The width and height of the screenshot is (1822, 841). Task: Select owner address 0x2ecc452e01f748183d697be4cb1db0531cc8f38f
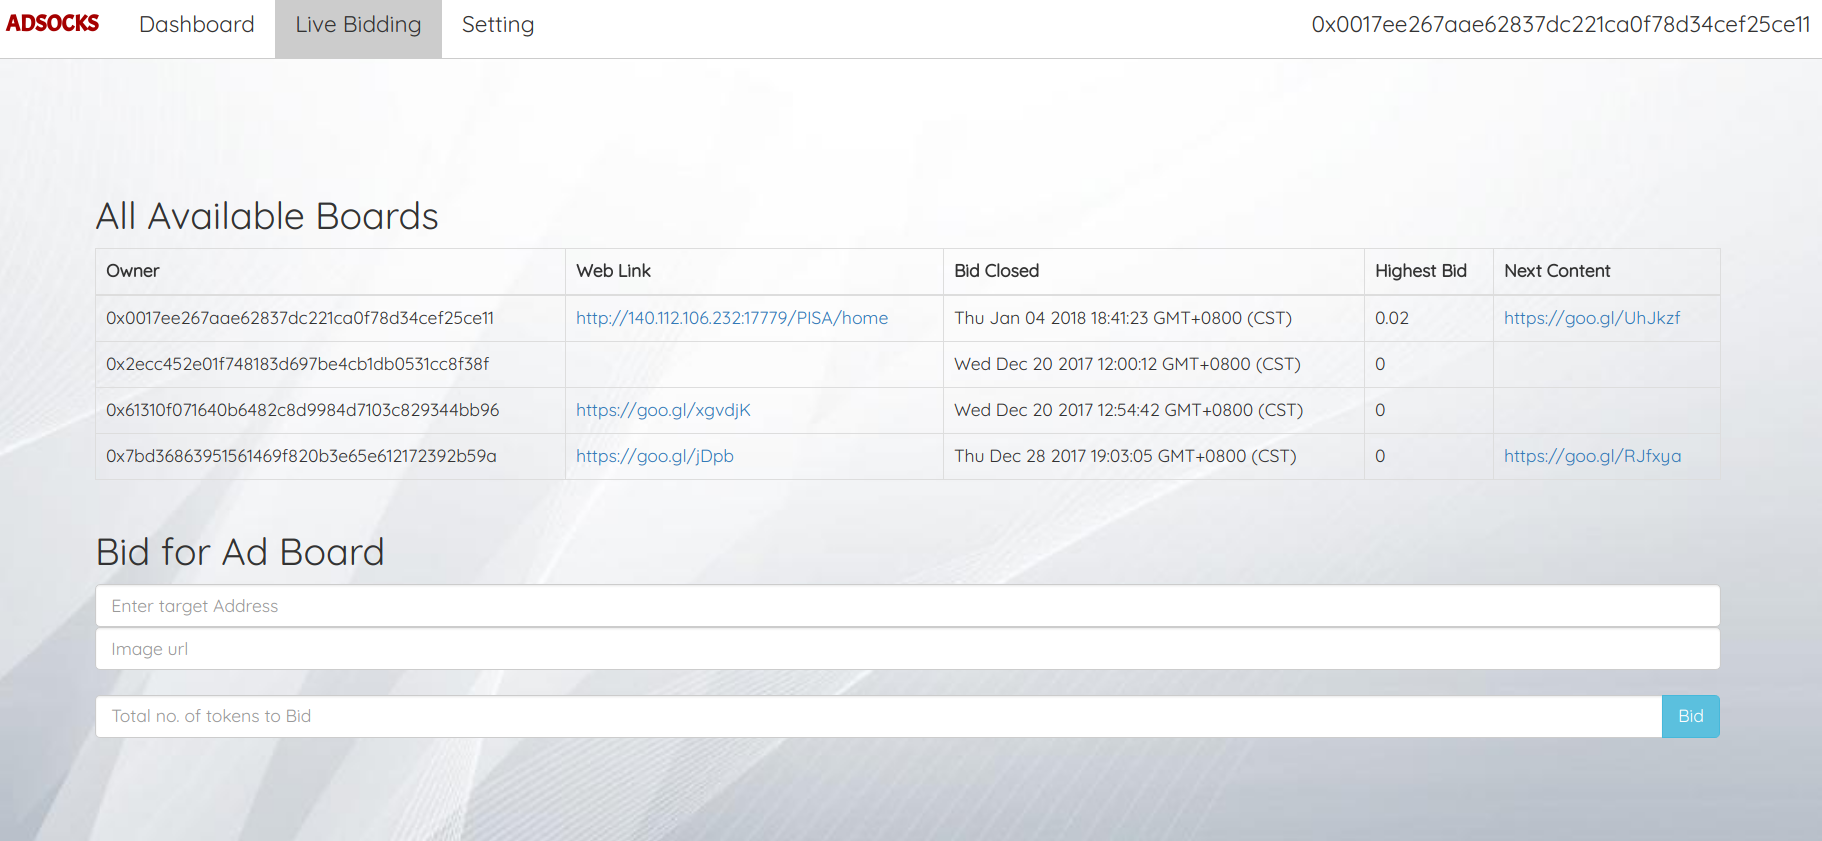pyautogui.click(x=298, y=364)
